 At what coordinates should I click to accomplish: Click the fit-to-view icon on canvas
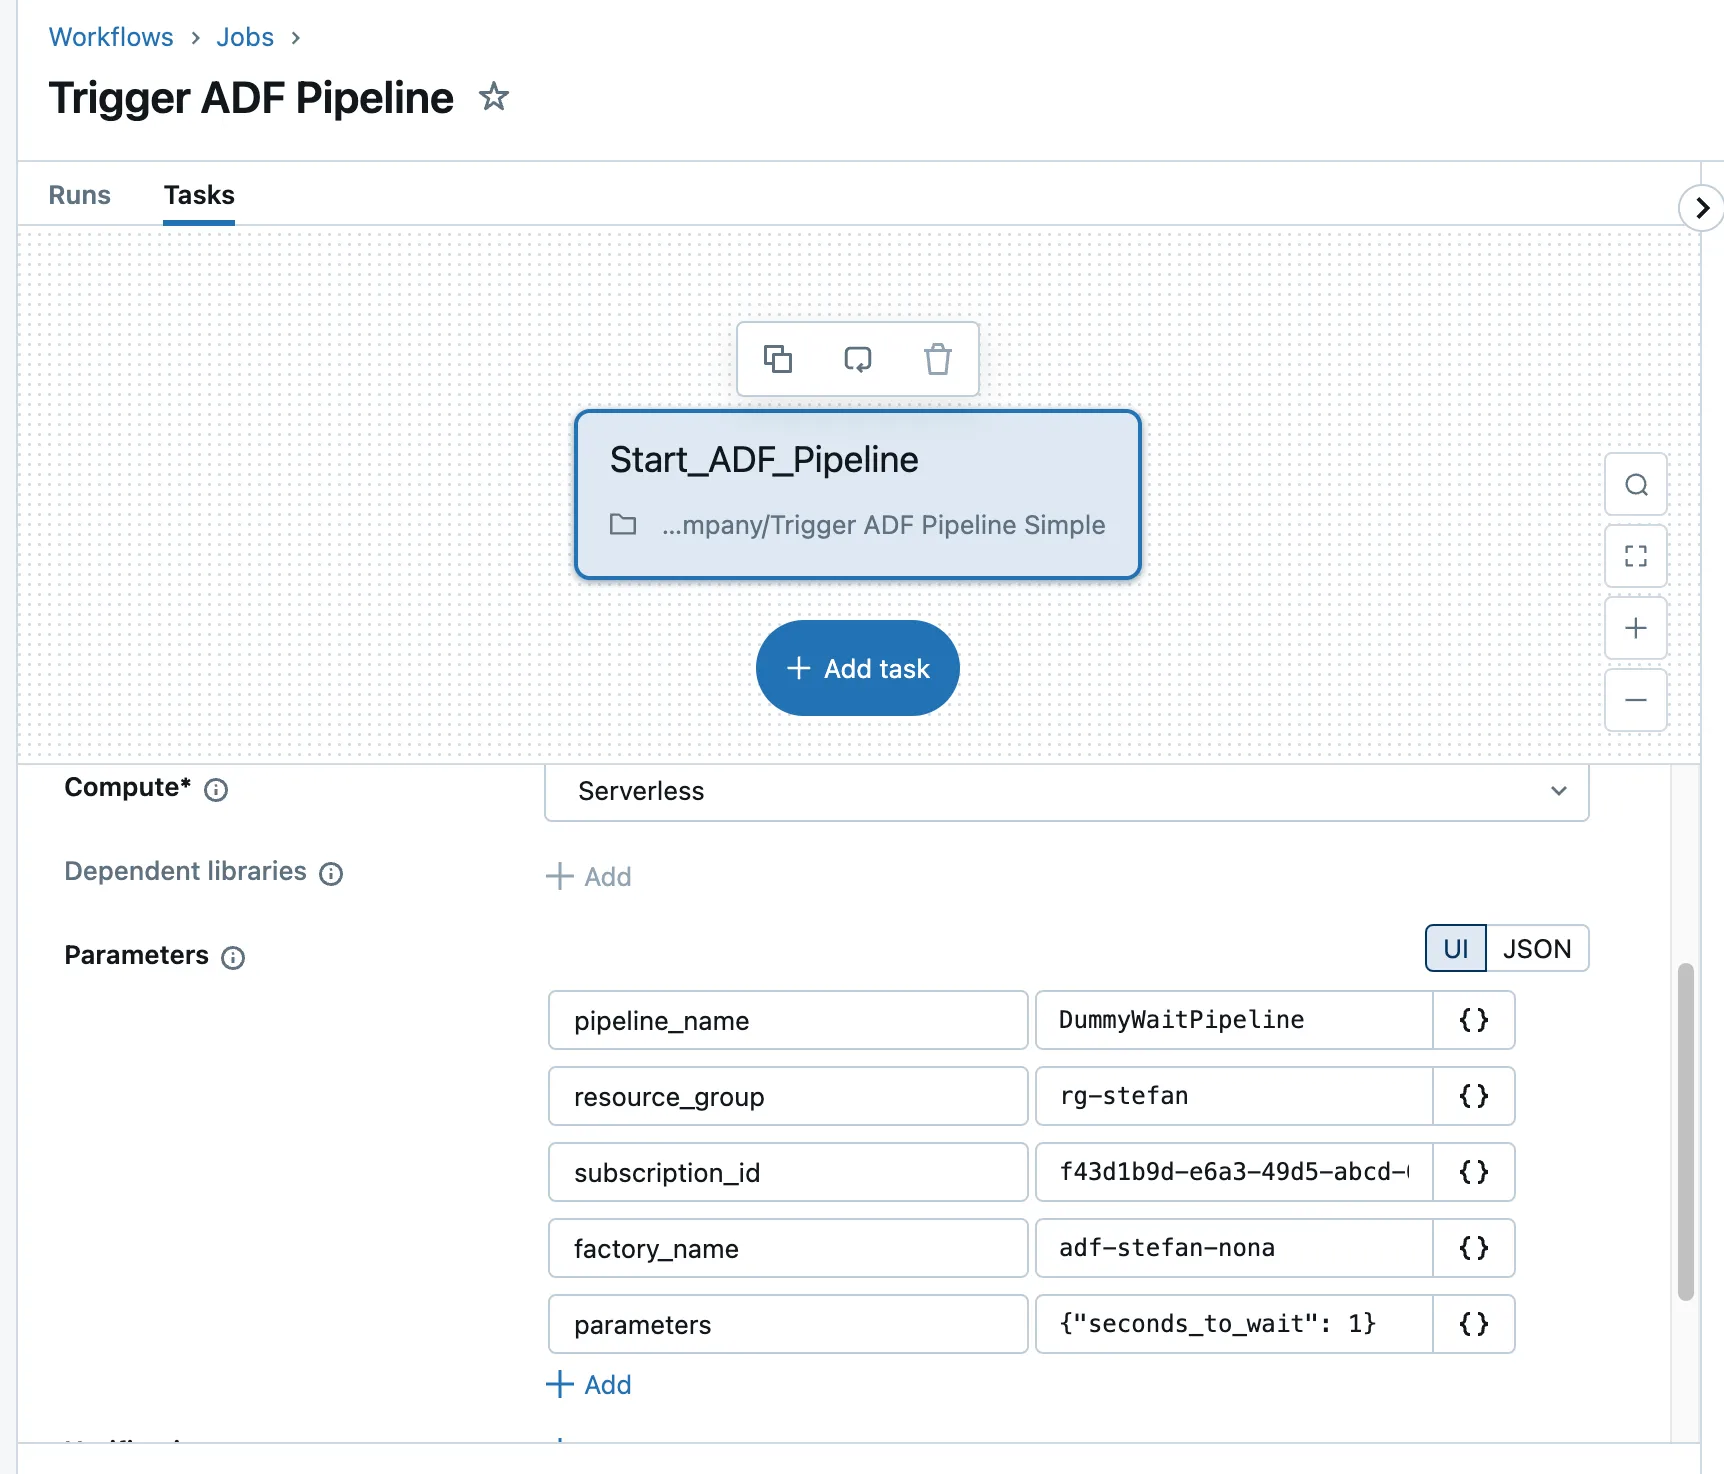1635,557
